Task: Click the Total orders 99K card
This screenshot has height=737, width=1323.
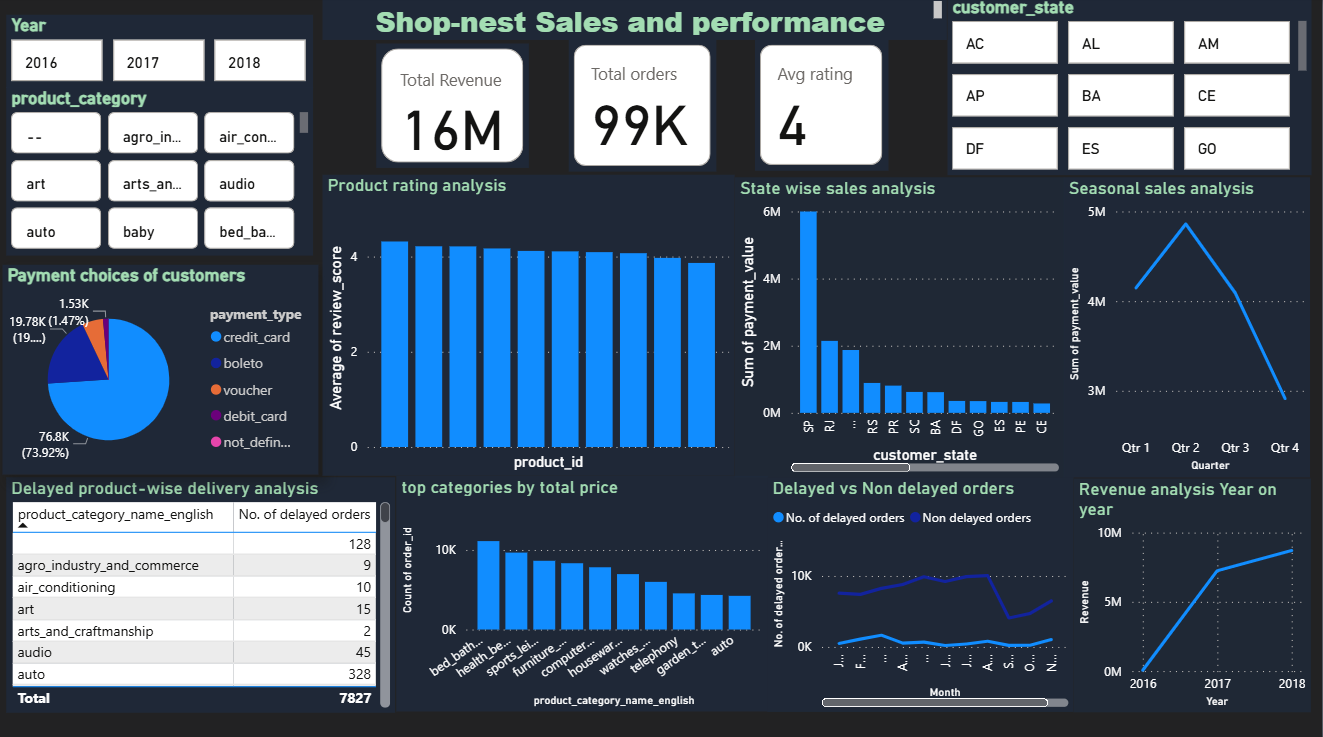Action: tap(640, 105)
